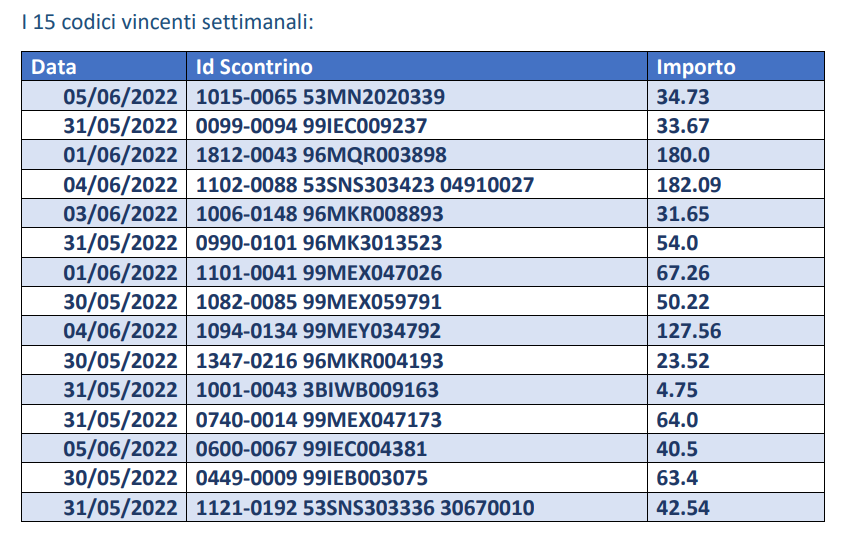Select amount 67.26
This screenshot has height=537, width=844.
click(683, 273)
